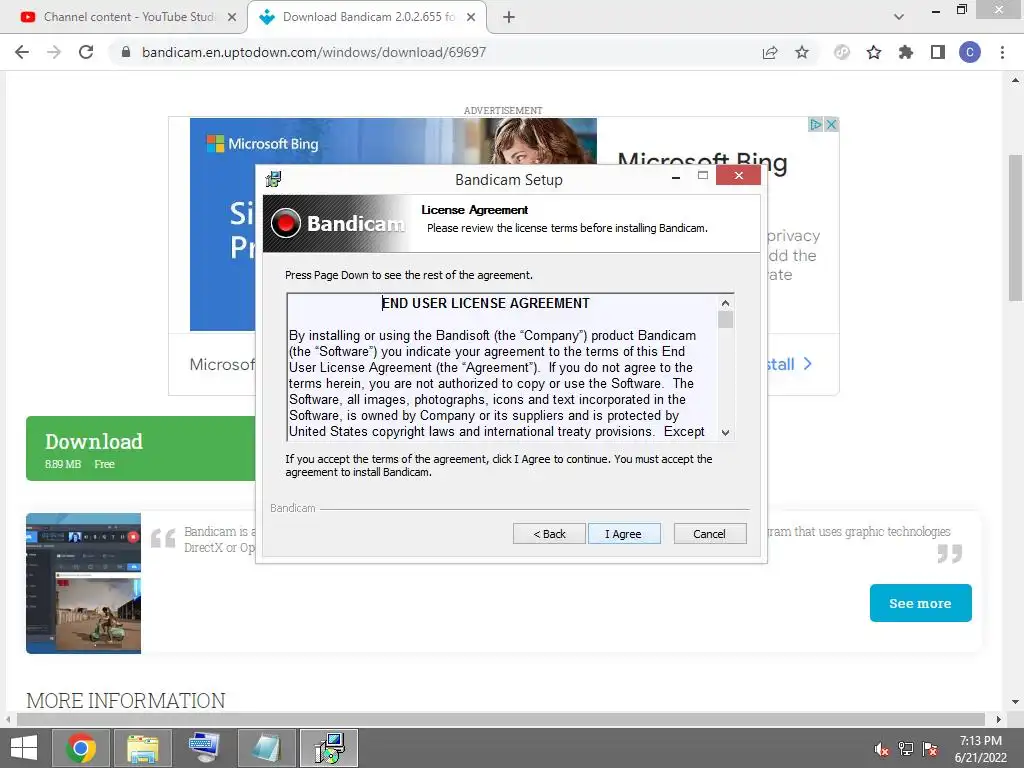The width and height of the screenshot is (1024, 768).
Task: Click the page scroll down arrow
Action: point(1015,702)
